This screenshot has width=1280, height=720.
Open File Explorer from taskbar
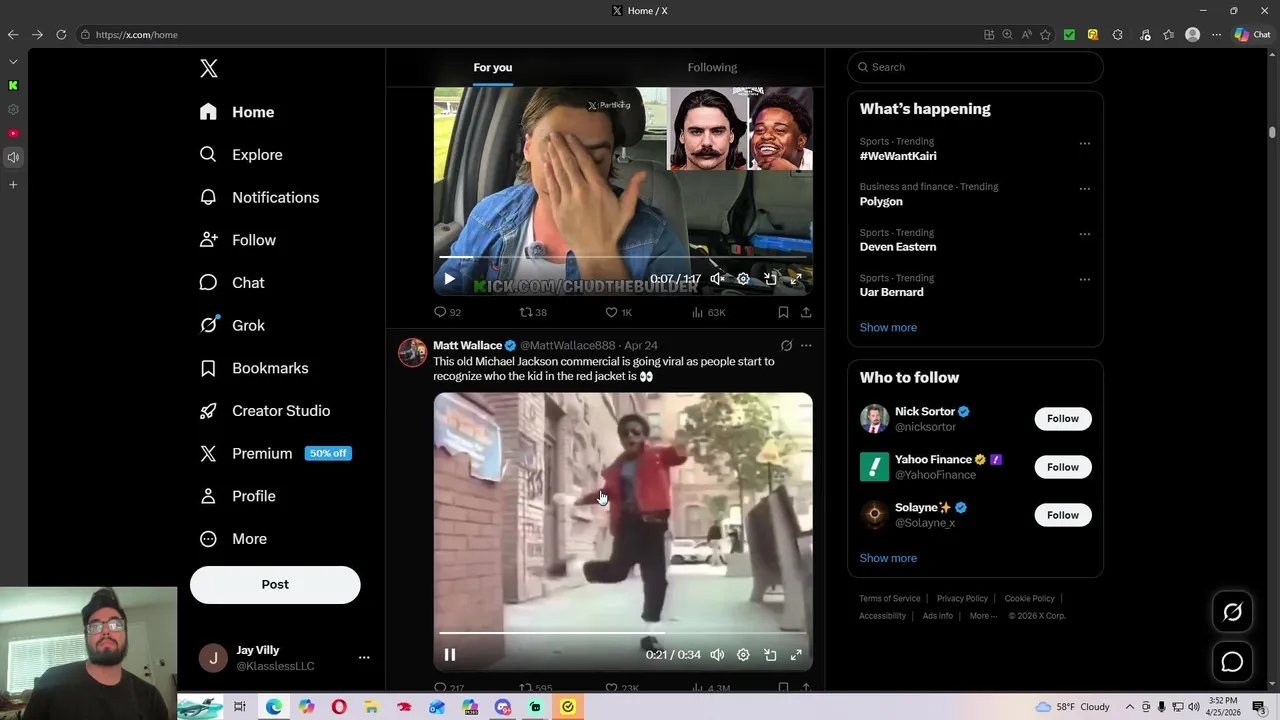click(371, 707)
